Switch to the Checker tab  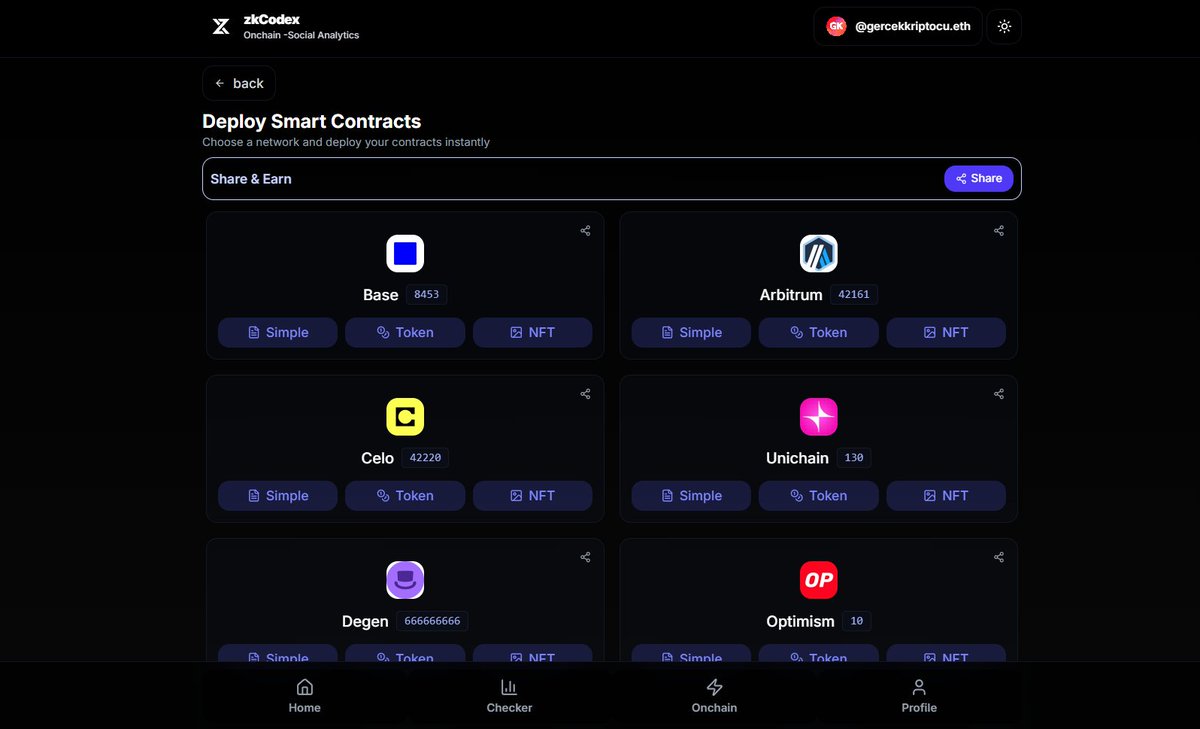(x=509, y=695)
